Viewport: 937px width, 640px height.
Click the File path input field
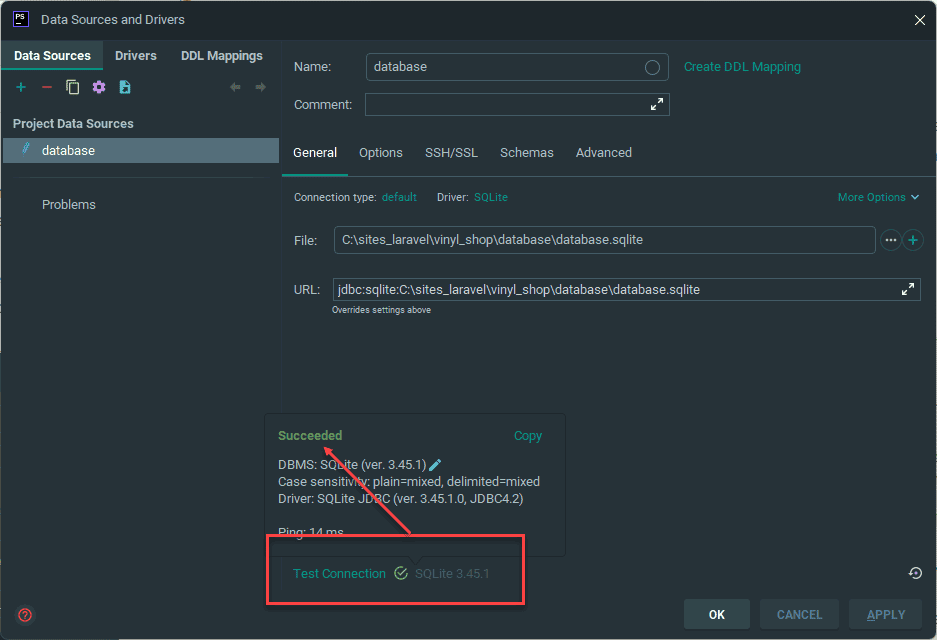click(x=605, y=240)
